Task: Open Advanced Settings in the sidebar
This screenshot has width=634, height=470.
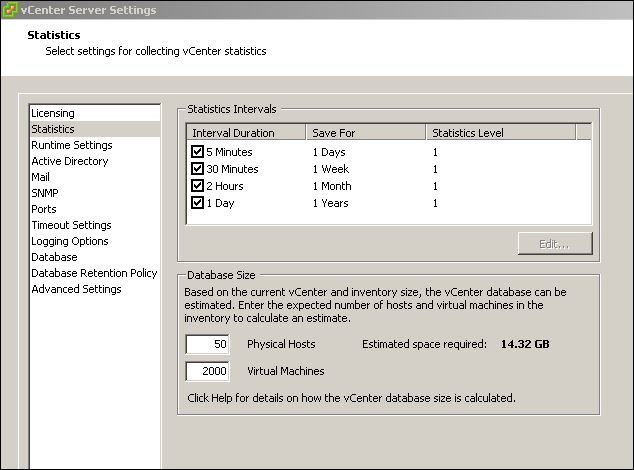Action: [76, 289]
